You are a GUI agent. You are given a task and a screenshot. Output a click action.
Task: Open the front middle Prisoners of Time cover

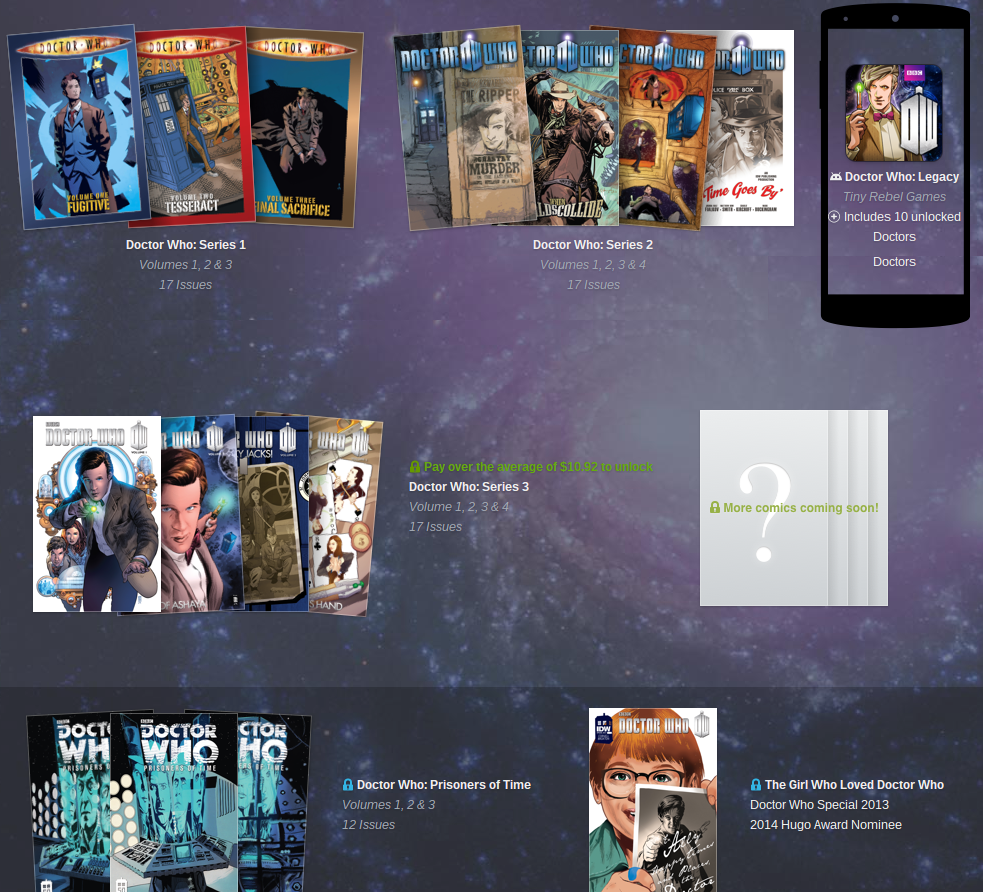tap(174, 802)
